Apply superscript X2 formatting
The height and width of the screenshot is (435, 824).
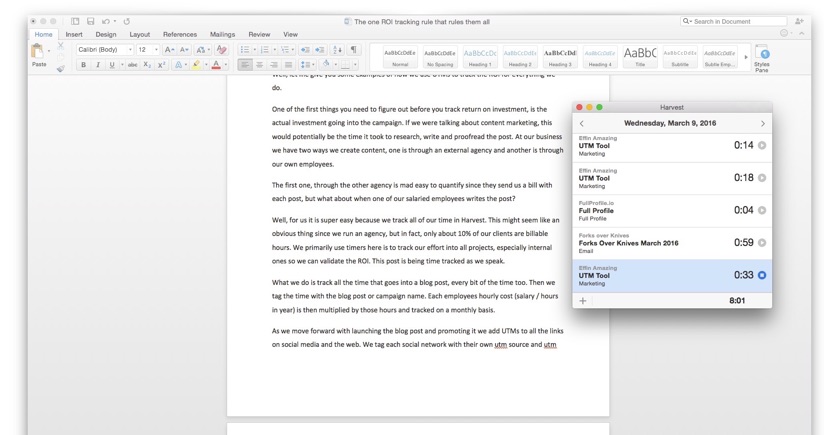161,65
